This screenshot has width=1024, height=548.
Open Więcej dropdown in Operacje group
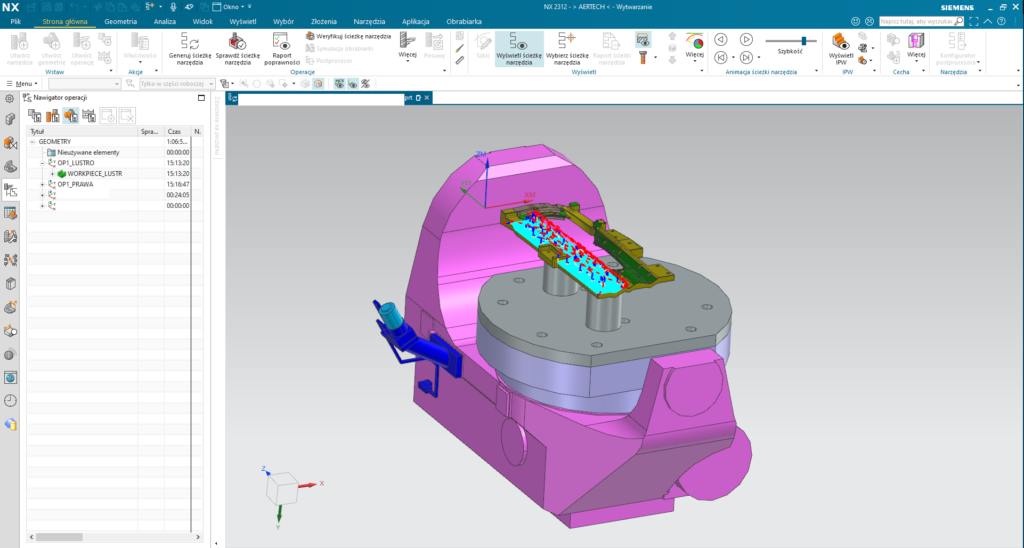(x=408, y=47)
